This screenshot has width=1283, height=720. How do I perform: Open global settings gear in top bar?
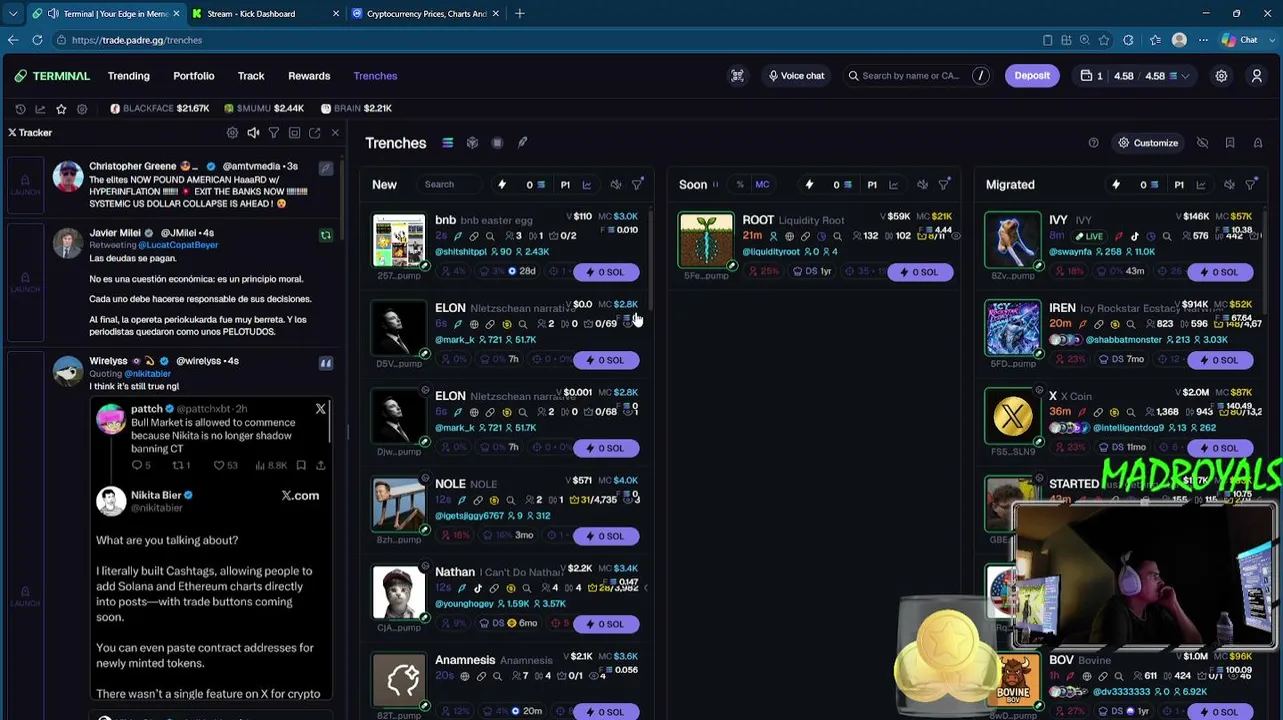[x=1221, y=76]
